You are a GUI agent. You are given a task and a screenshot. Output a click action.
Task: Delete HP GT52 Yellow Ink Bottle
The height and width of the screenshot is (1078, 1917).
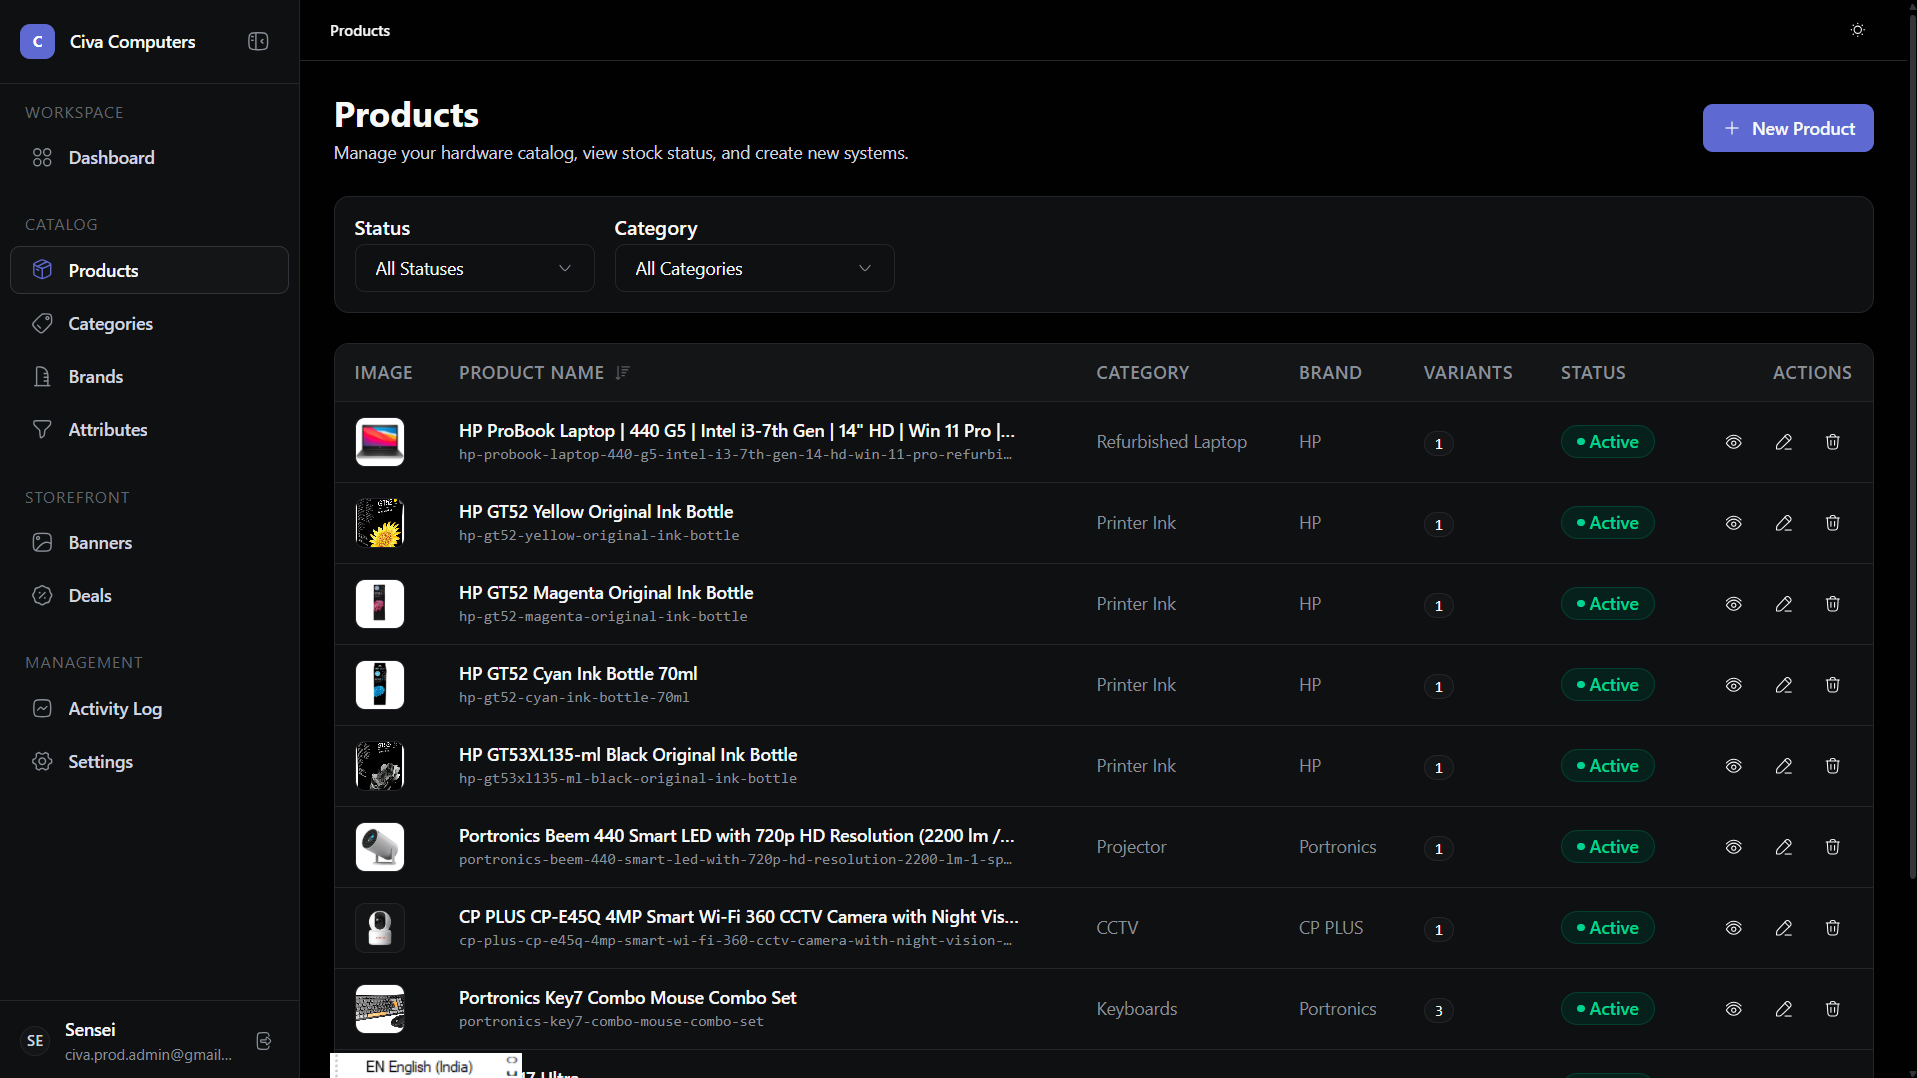(x=1832, y=523)
